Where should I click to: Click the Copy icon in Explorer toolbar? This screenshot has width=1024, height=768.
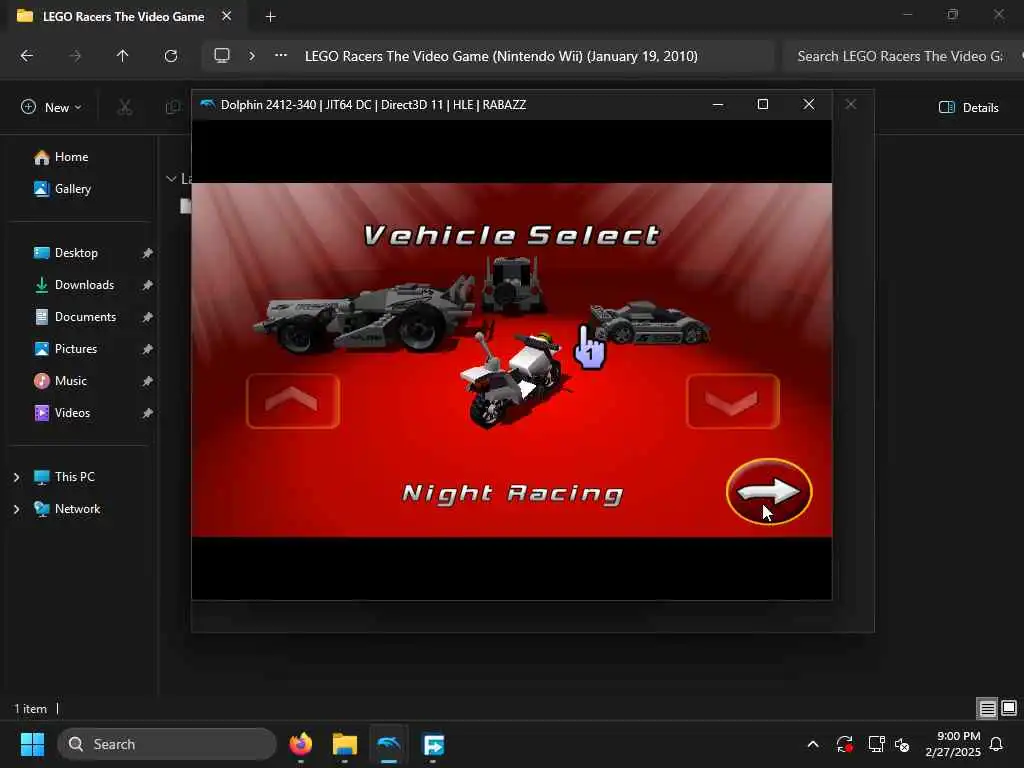pyautogui.click(x=173, y=107)
